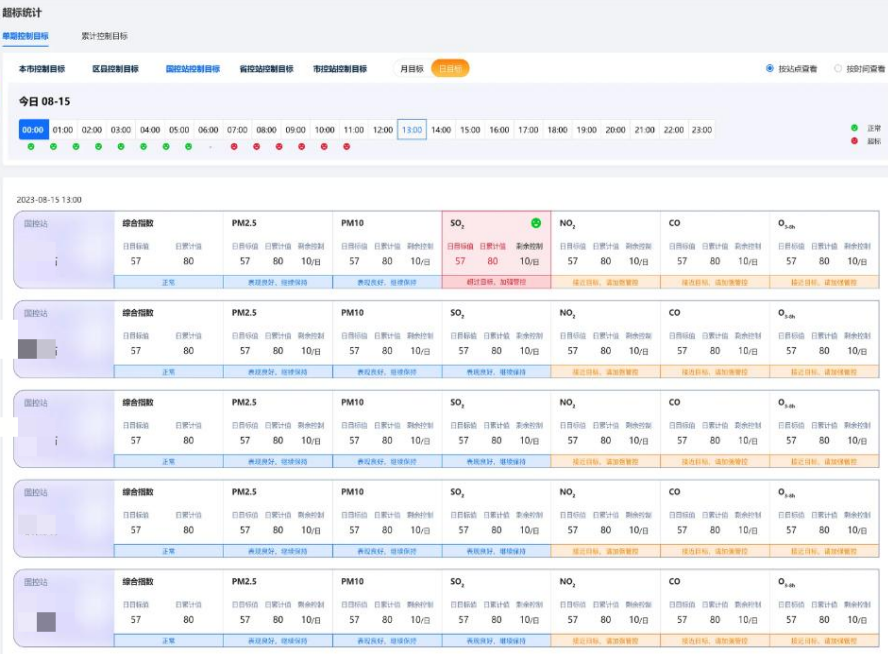Click the red 超标 legend dot
The height and width of the screenshot is (654, 888).
click(x=854, y=141)
